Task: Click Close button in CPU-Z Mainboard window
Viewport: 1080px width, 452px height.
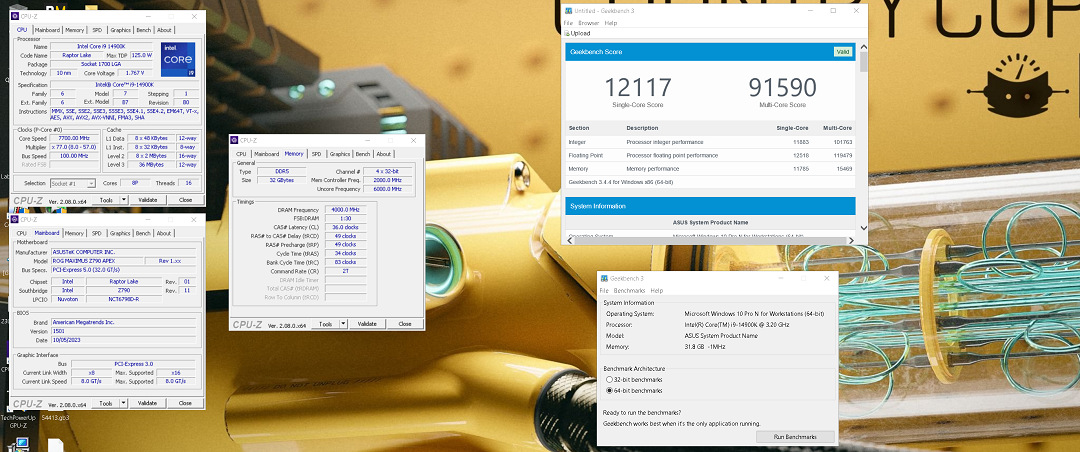Action: coord(185,403)
